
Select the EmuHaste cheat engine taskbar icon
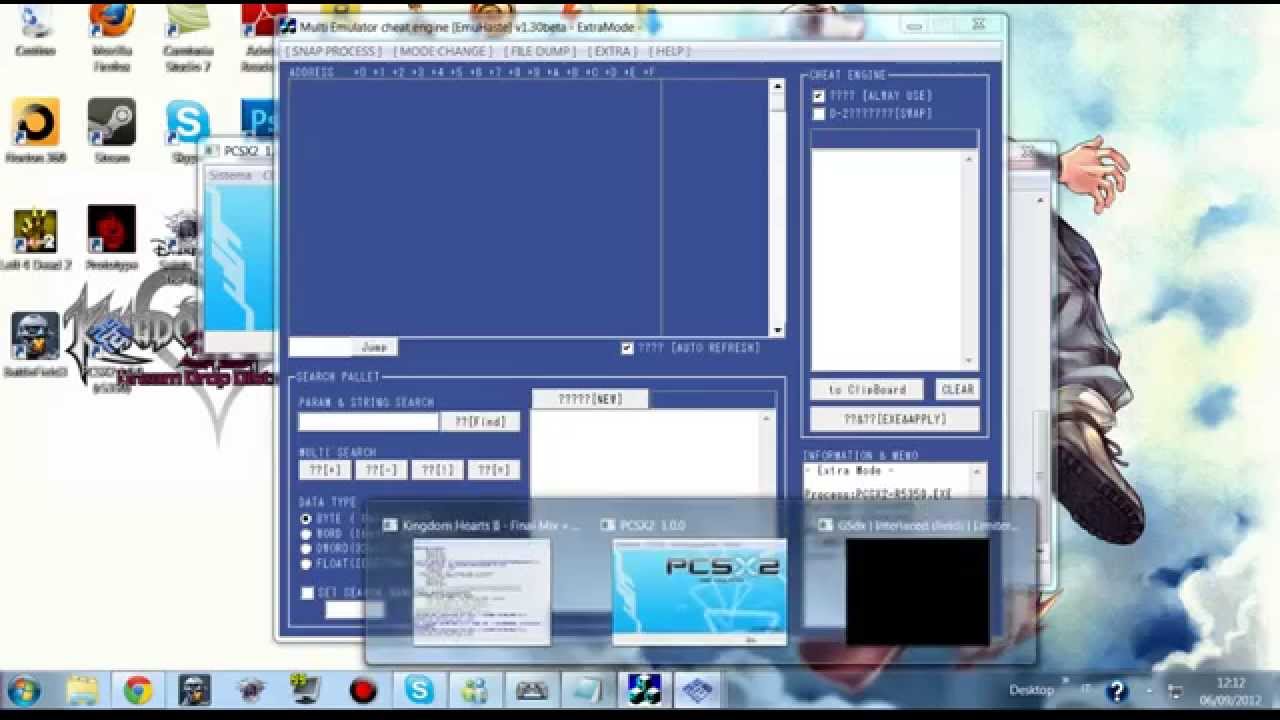[643, 691]
